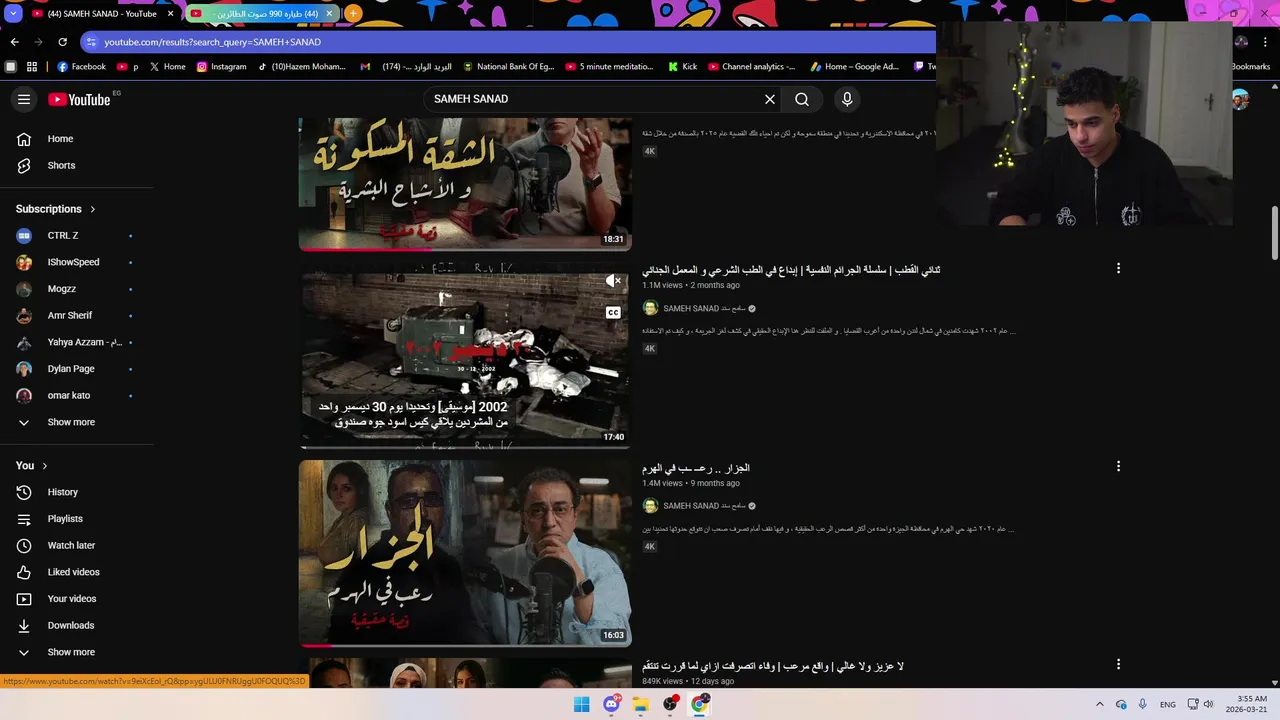The height and width of the screenshot is (720, 1280).
Task: Click the 1.4M views video title
Action: point(696,468)
